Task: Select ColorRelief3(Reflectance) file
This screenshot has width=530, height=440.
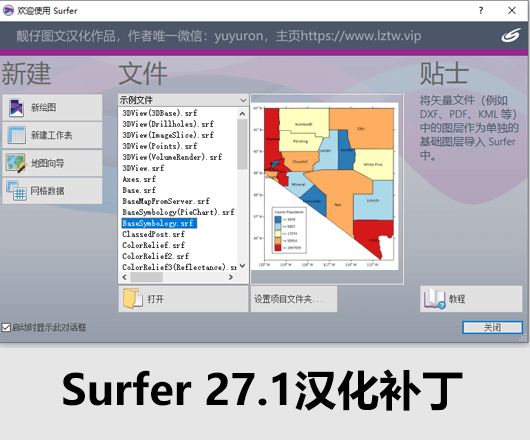Action: click(x=179, y=267)
